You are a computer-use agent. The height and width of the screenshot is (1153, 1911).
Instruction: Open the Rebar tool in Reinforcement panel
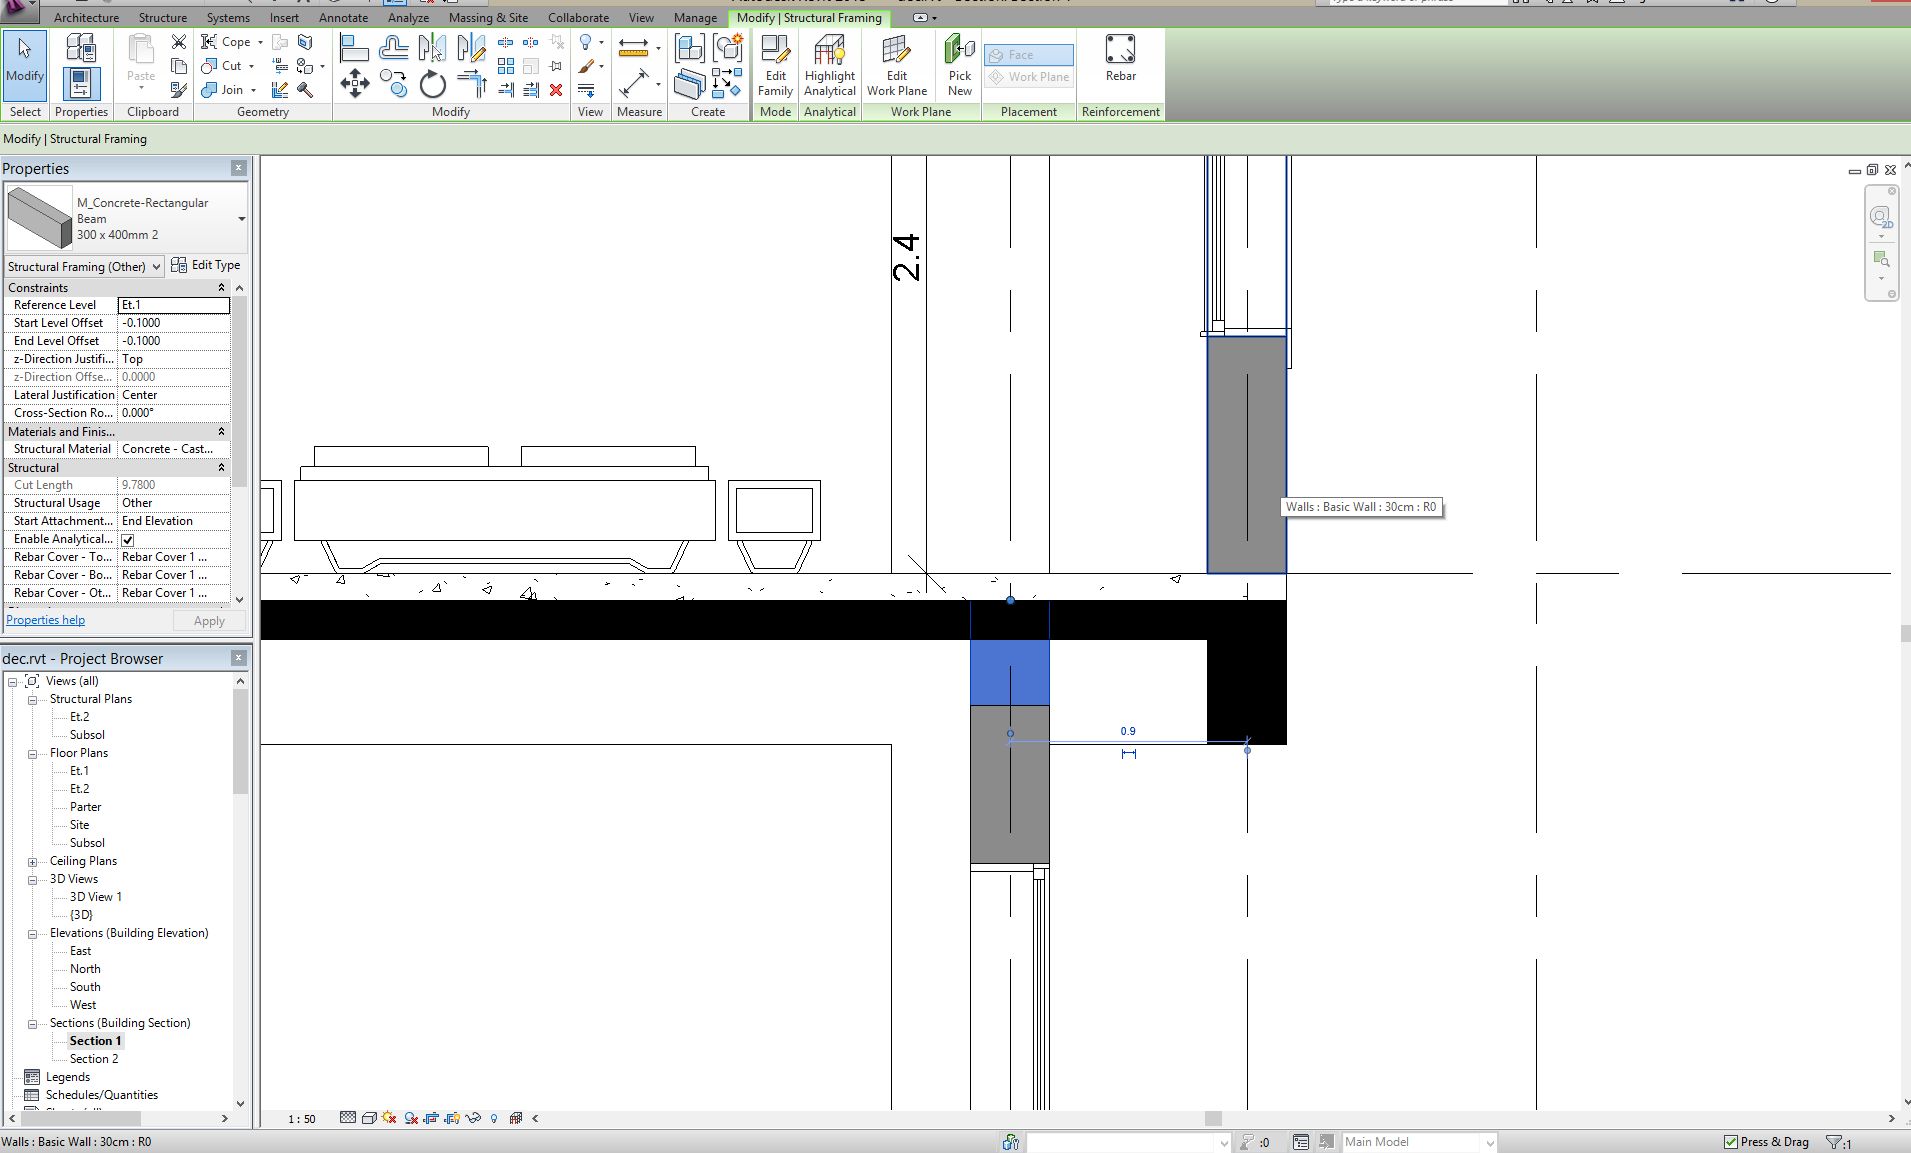pyautogui.click(x=1119, y=60)
